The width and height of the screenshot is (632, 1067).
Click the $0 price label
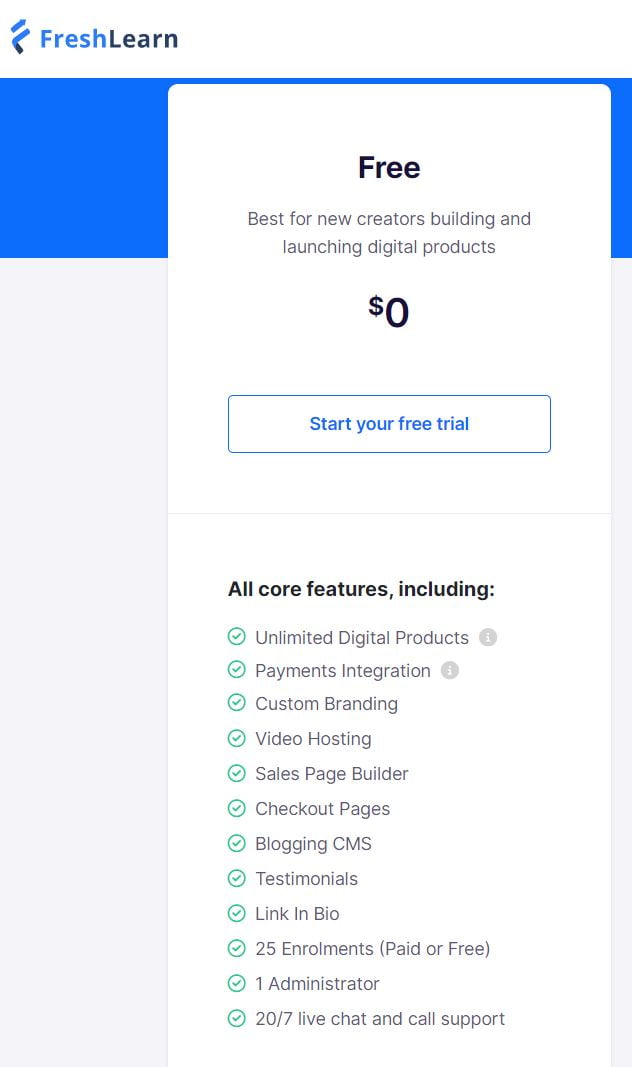pyautogui.click(x=389, y=311)
